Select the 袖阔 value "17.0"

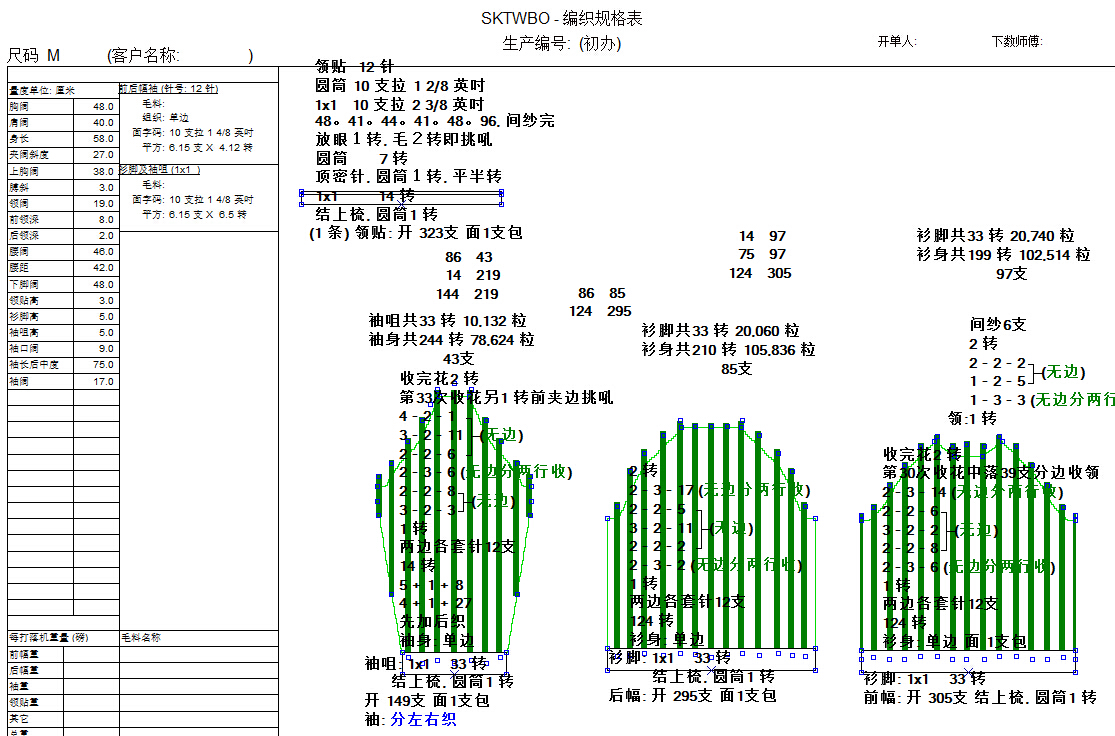coord(103,381)
